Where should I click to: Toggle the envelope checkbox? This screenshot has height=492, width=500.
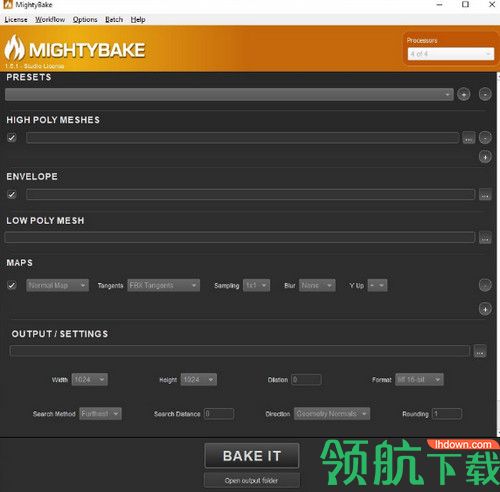12,194
